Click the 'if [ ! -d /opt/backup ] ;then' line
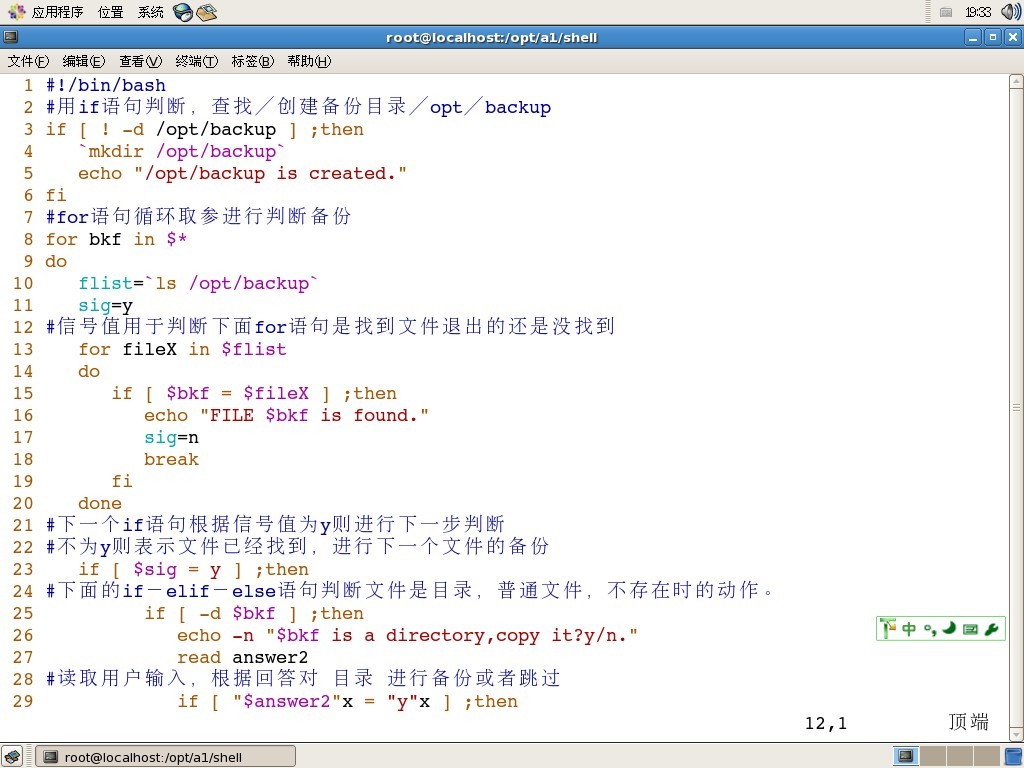 [x=204, y=129]
